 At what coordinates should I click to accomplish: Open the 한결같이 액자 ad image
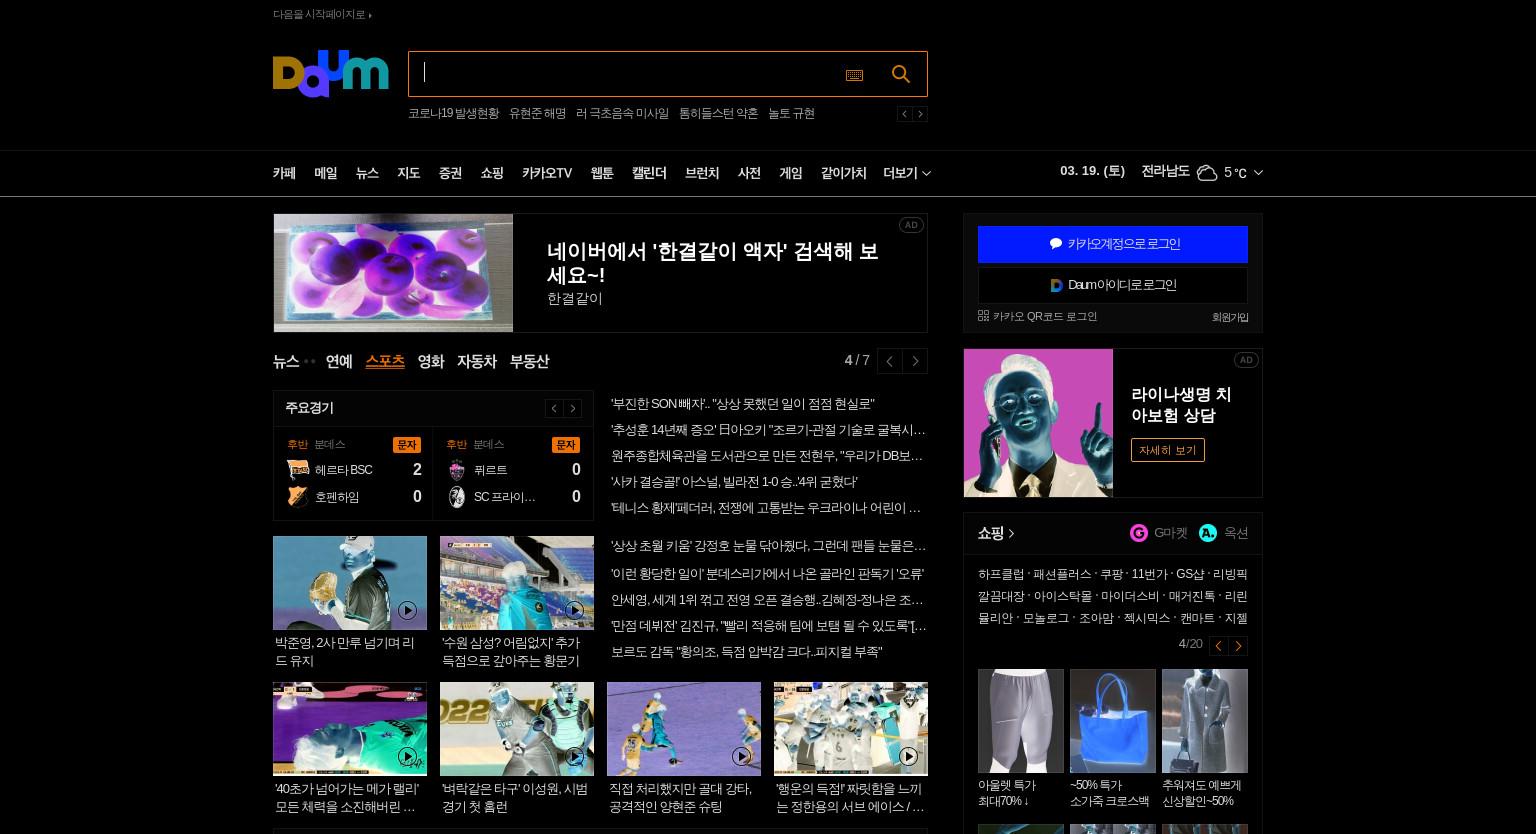click(x=393, y=273)
